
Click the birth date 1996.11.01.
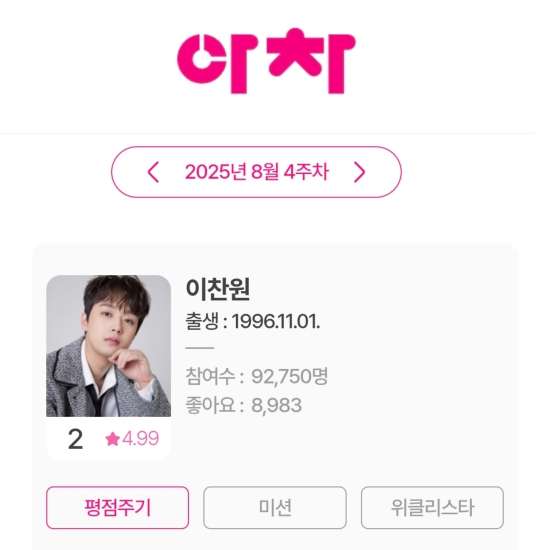click(x=276, y=321)
